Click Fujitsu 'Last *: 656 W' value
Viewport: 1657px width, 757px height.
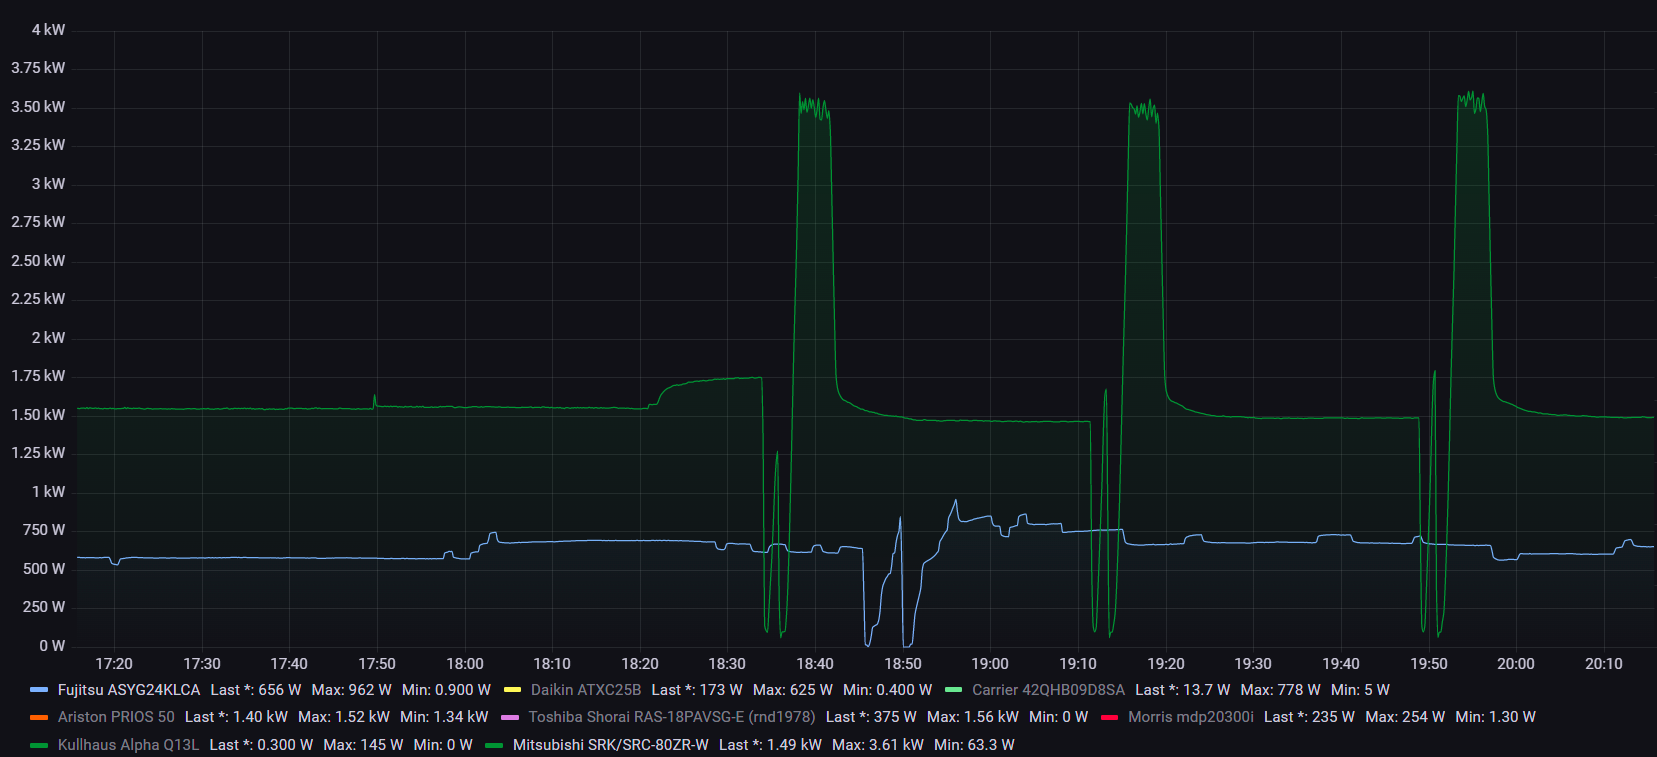[256, 690]
